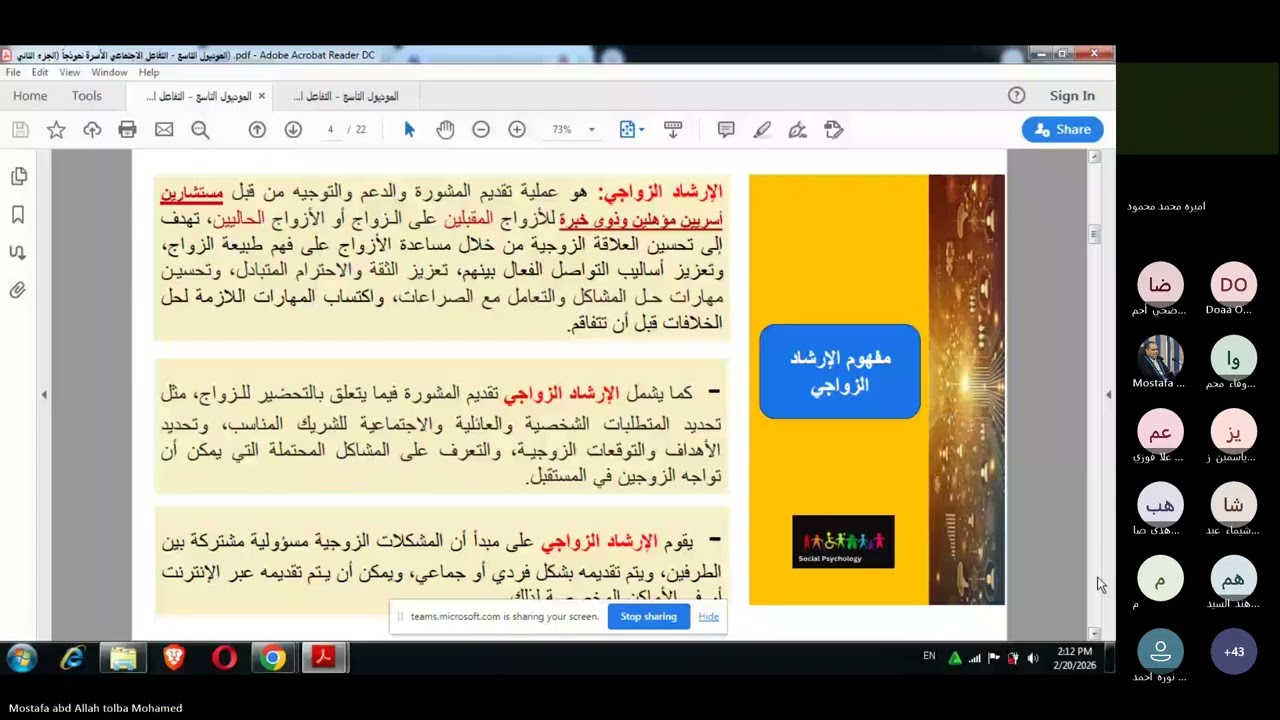1280x720 pixels.
Task: Open Google Chrome from taskbar
Action: [273, 658]
